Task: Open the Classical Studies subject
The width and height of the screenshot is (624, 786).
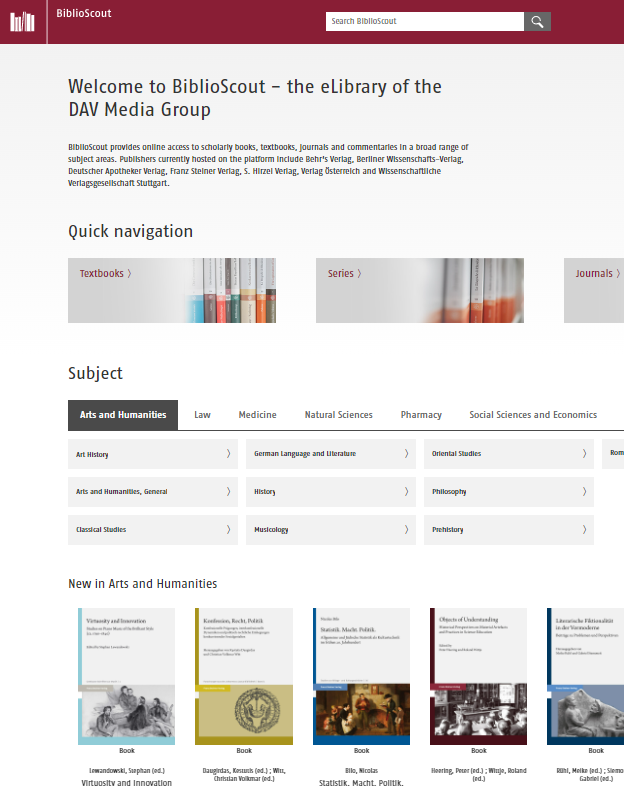Action: coord(153,530)
